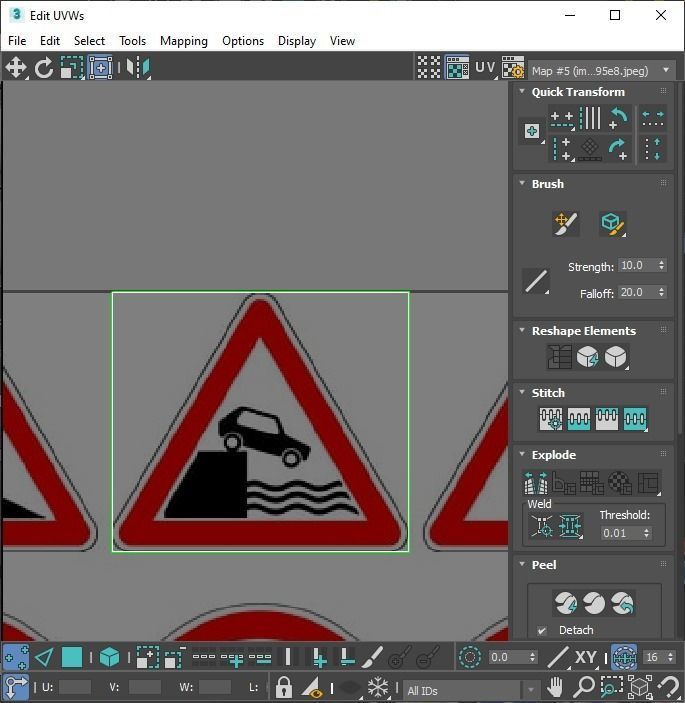Click Space Horizontally in Quick Transform

click(x=653, y=119)
